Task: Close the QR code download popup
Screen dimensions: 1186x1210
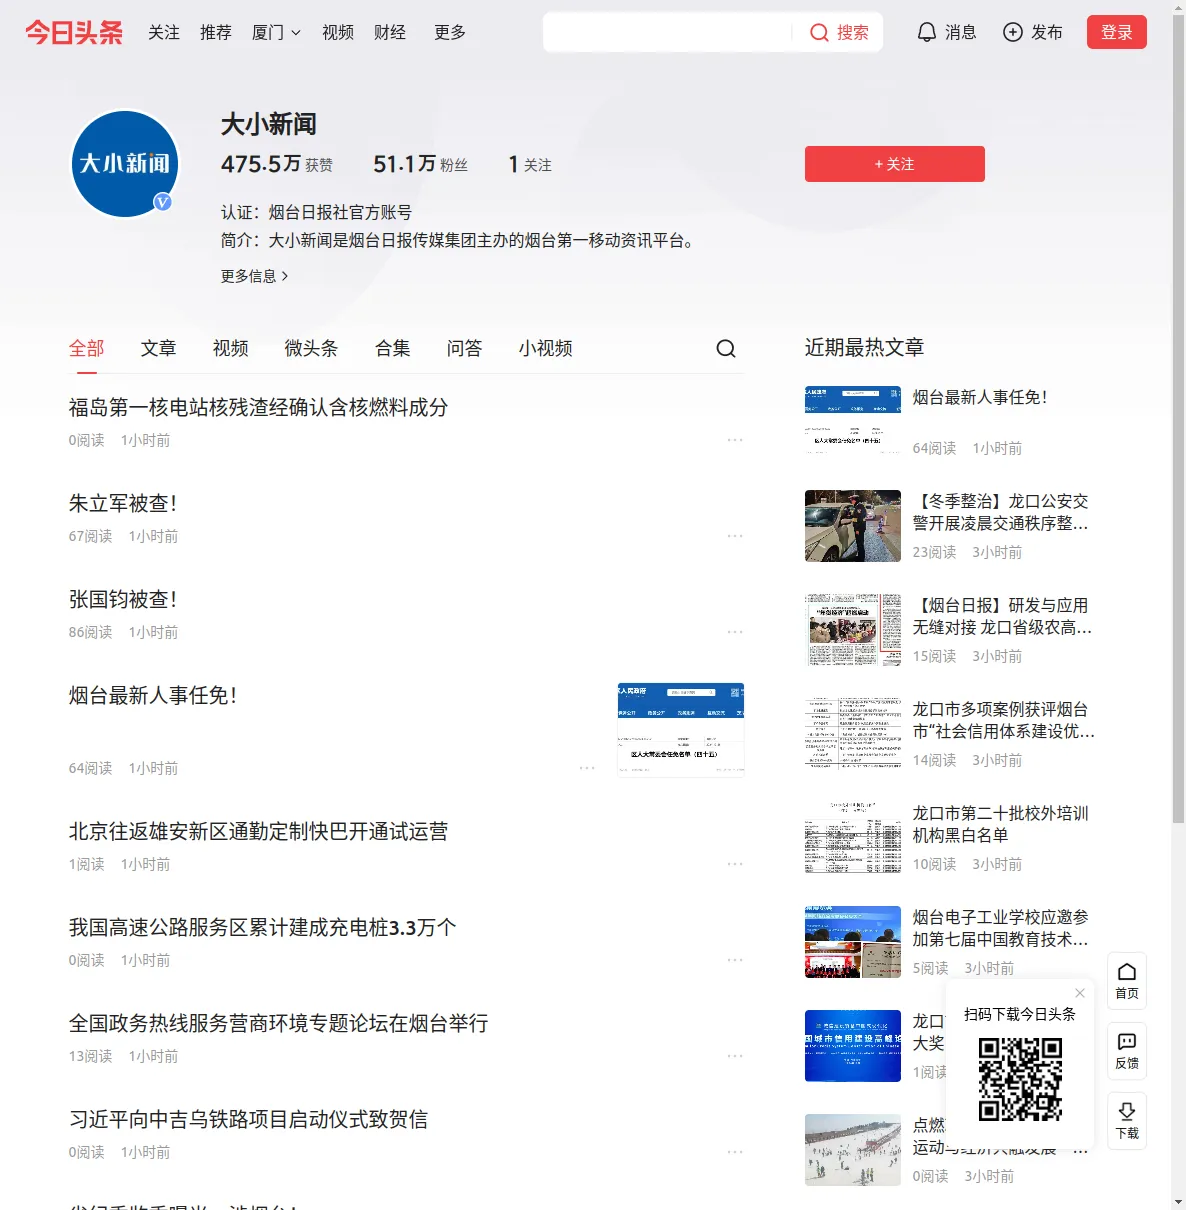Action: (x=1080, y=993)
